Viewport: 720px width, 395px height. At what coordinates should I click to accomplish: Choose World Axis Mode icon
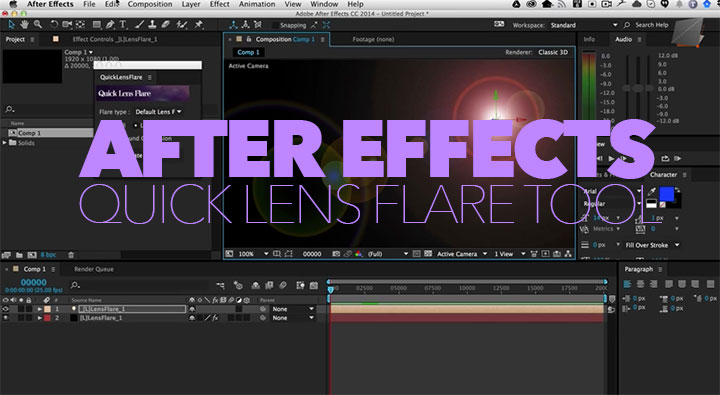pyautogui.click(x=246, y=25)
